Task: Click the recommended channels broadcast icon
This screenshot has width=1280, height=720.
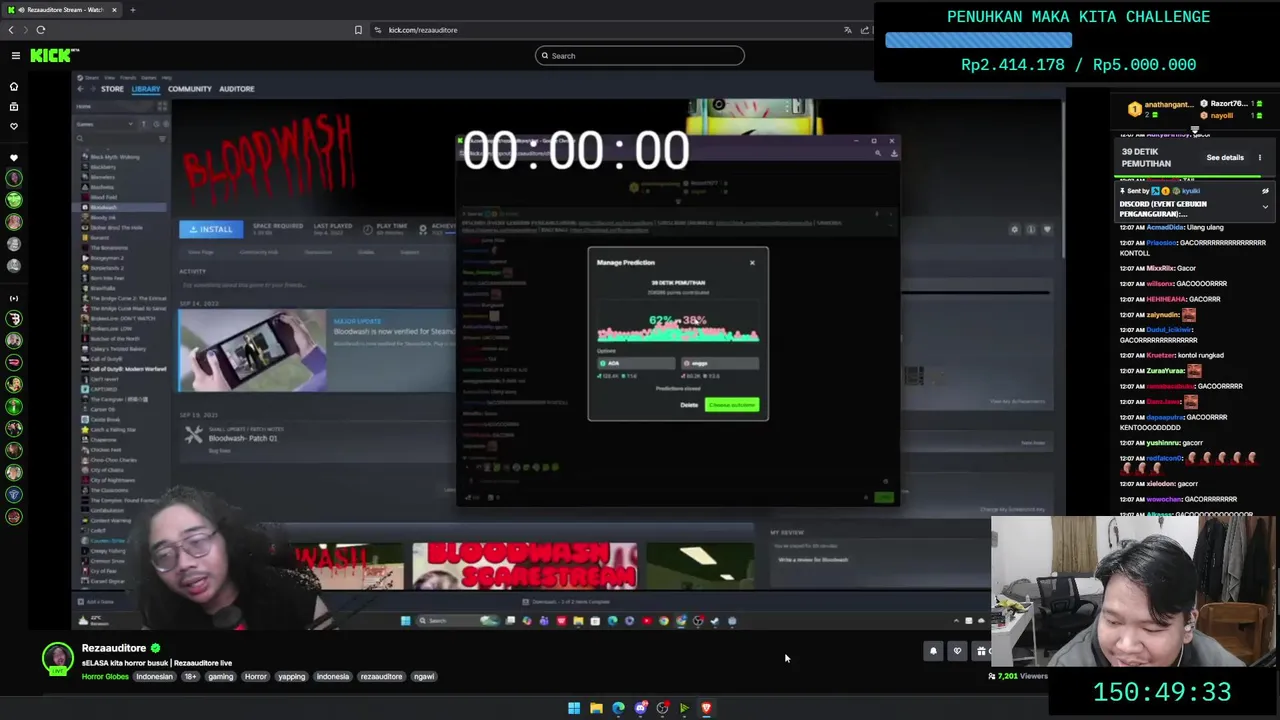Action: point(14,298)
